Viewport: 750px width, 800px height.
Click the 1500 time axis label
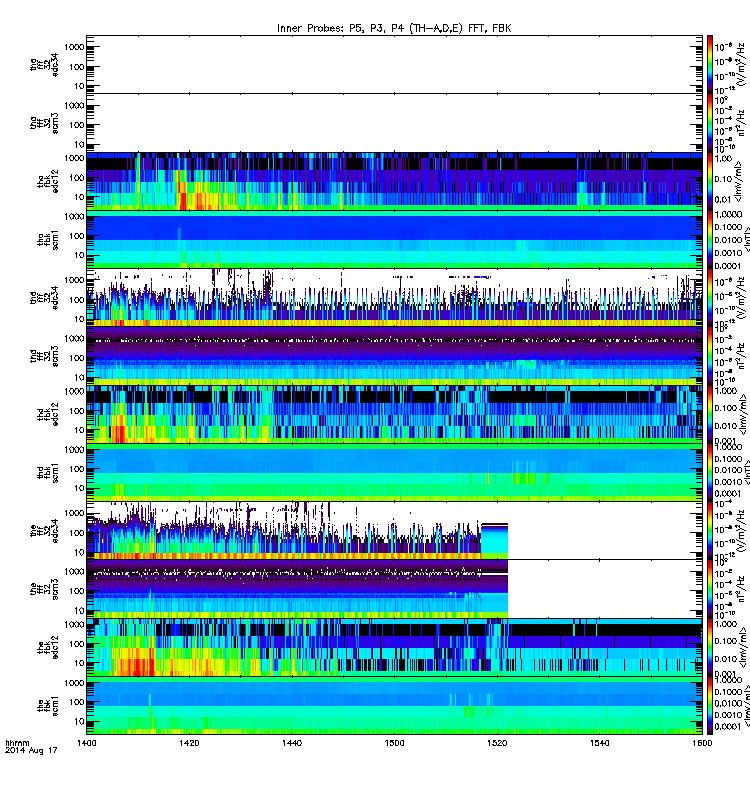[x=394, y=743]
